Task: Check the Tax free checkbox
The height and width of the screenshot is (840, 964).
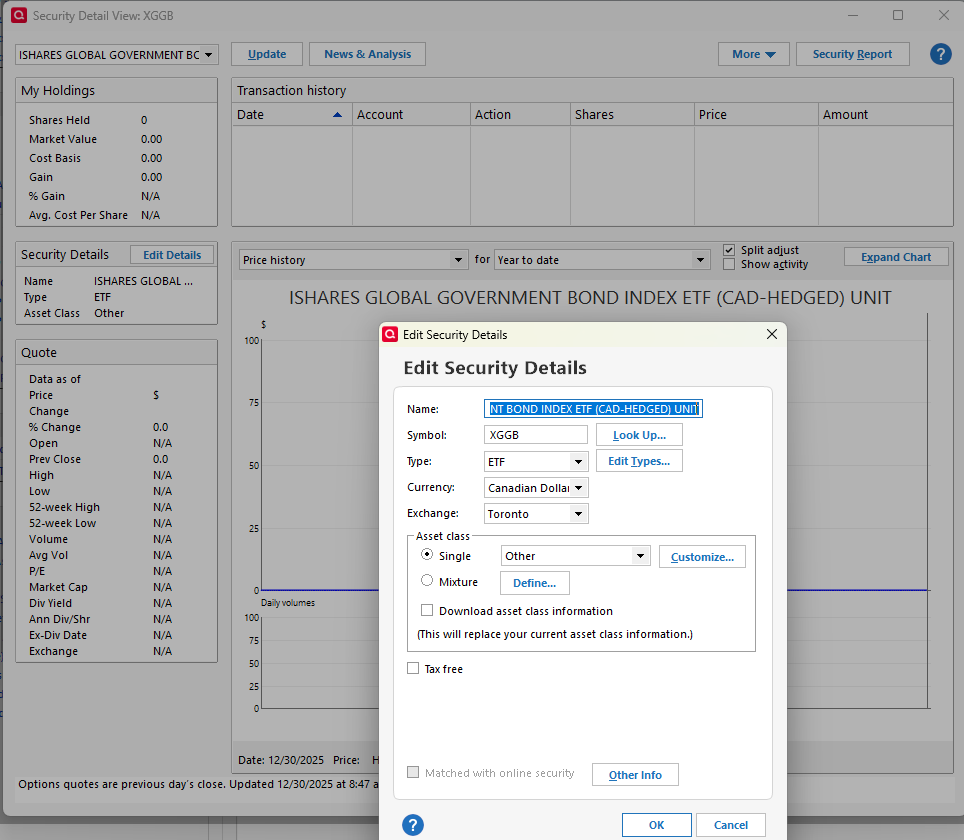Action: 413,669
